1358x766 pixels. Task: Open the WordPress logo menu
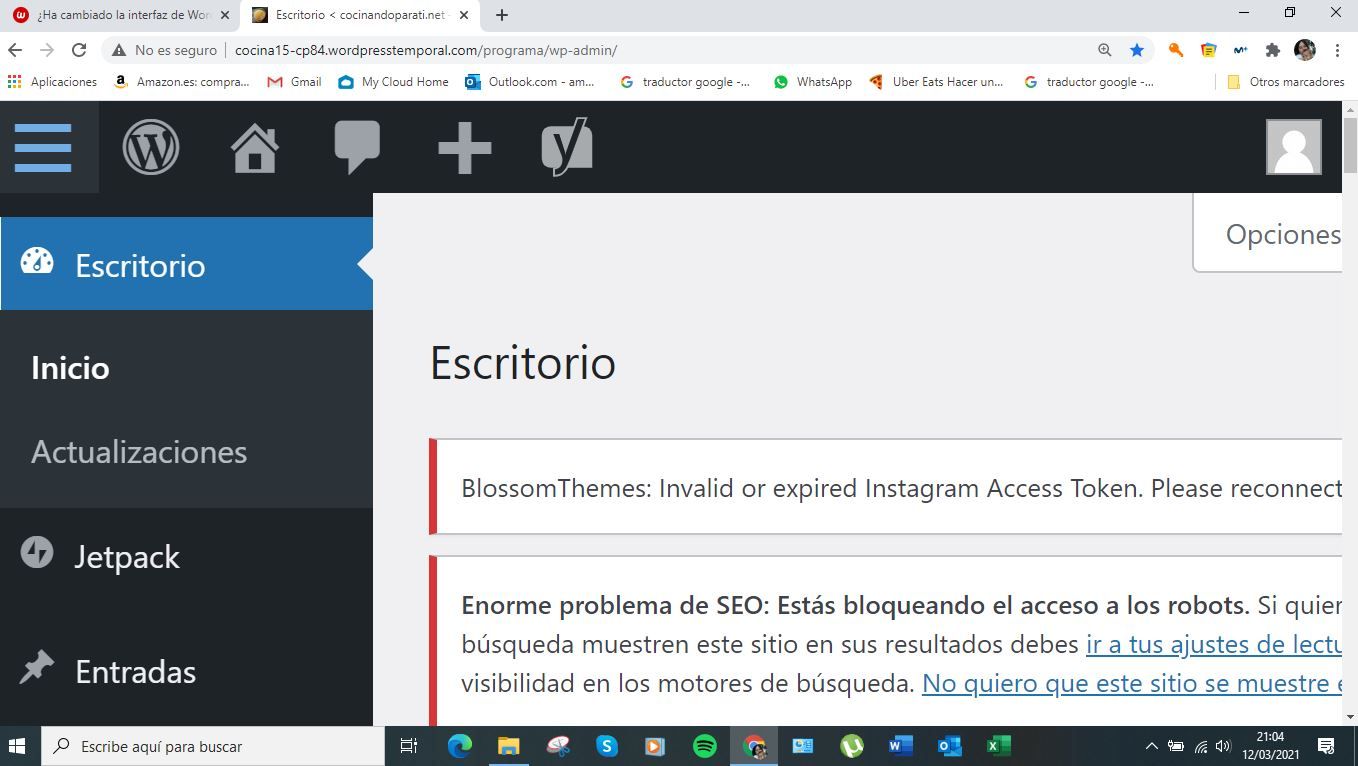coord(151,147)
